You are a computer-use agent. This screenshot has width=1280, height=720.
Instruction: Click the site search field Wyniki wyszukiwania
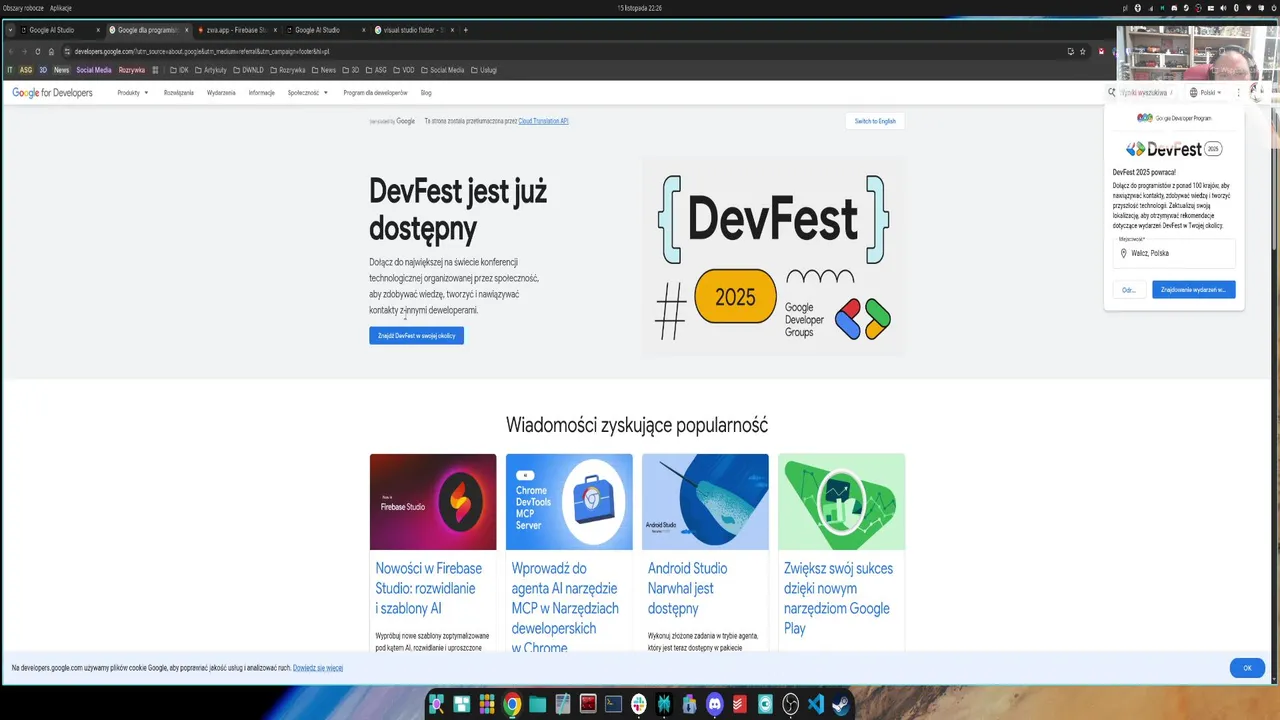pyautogui.click(x=1143, y=92)
